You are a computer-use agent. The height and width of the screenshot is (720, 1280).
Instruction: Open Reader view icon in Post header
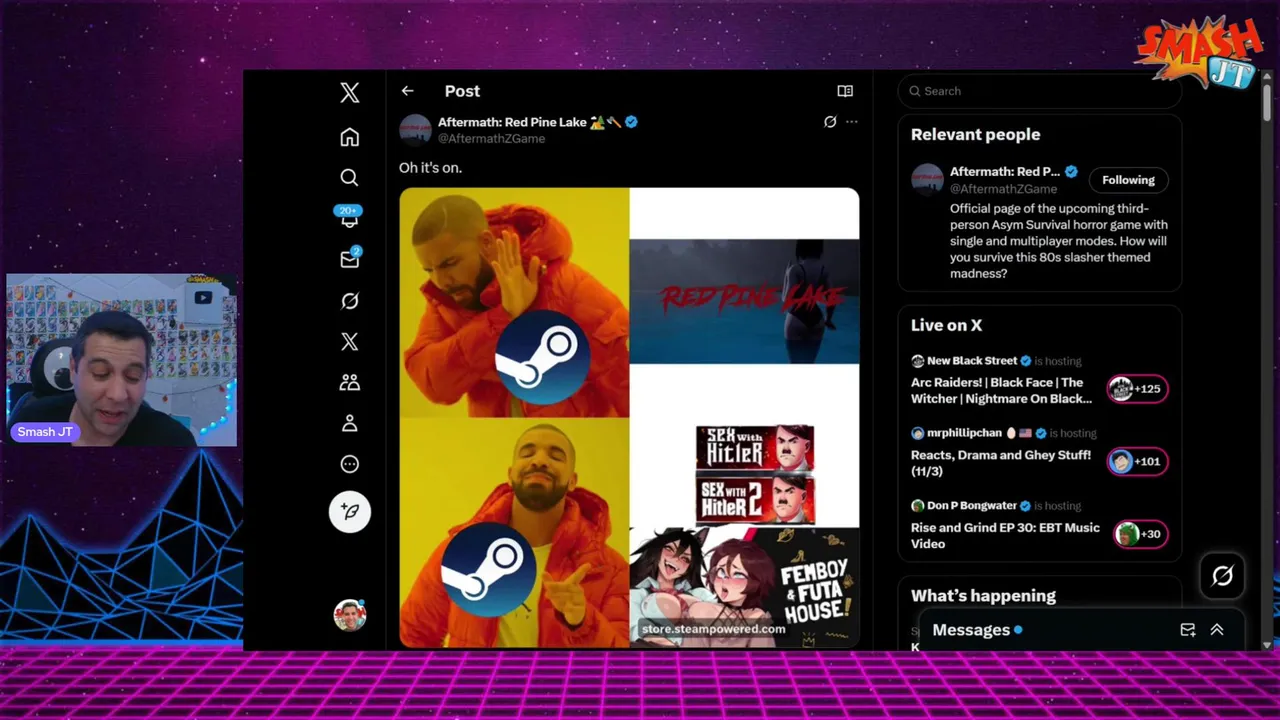(x=845, y=91)
